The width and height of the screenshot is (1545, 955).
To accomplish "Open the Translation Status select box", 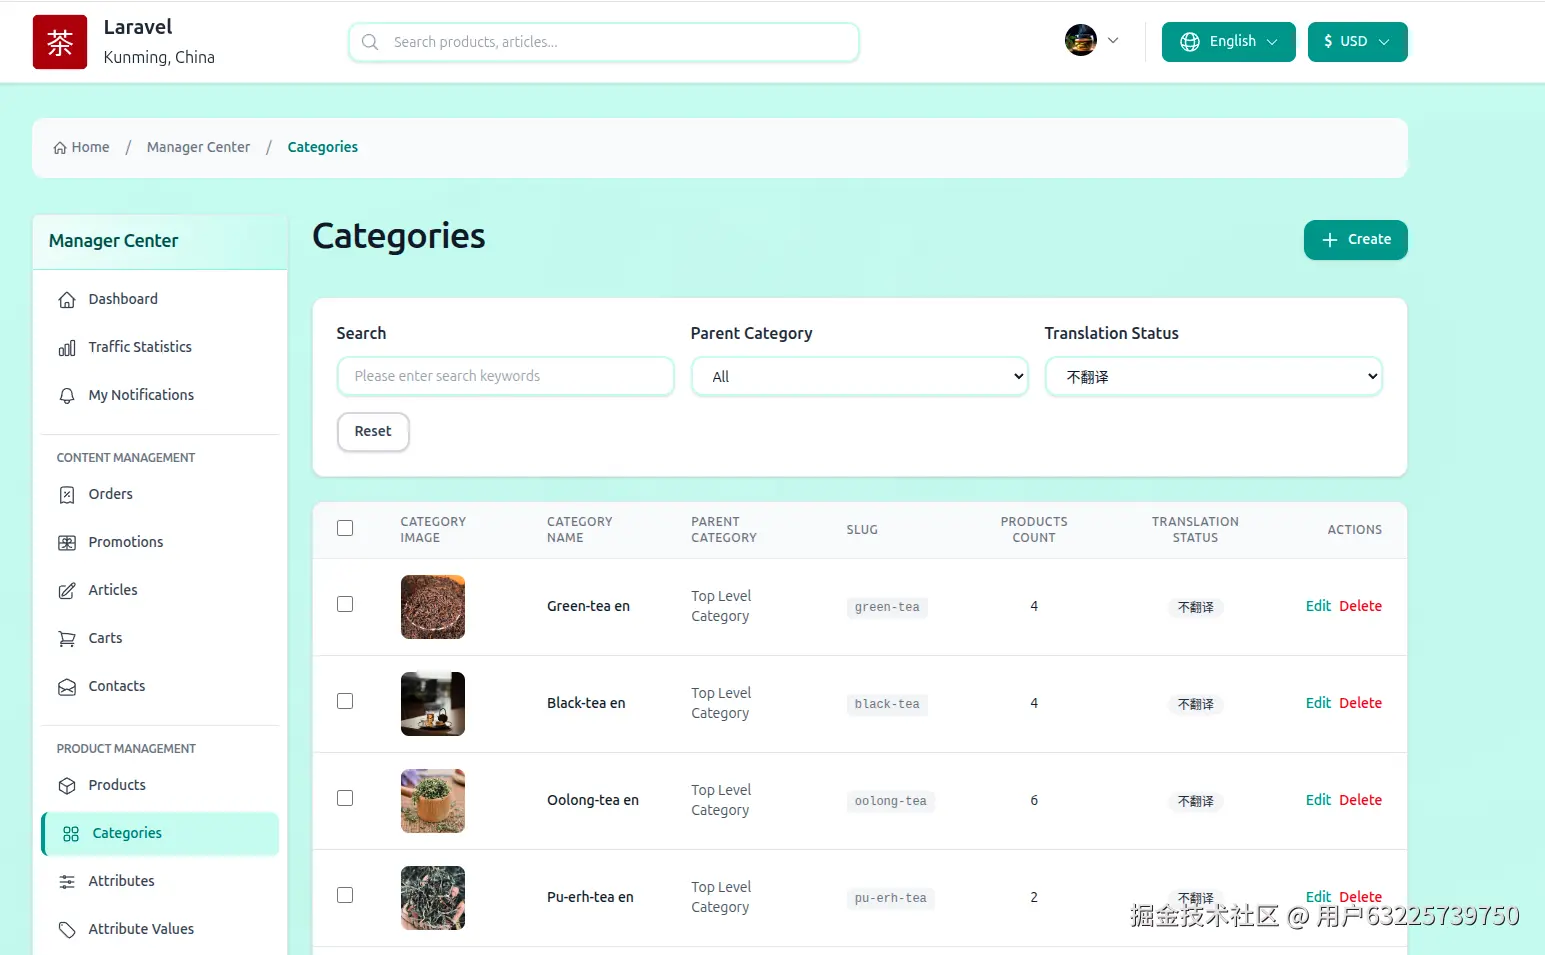I will [1214, 377].
